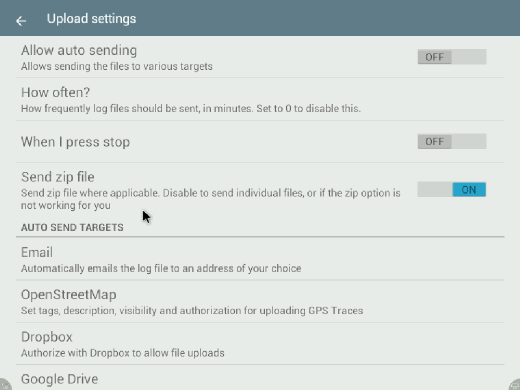520x390 pixels.
Task: Open Email auto send target settings
Action: point(260,259)
